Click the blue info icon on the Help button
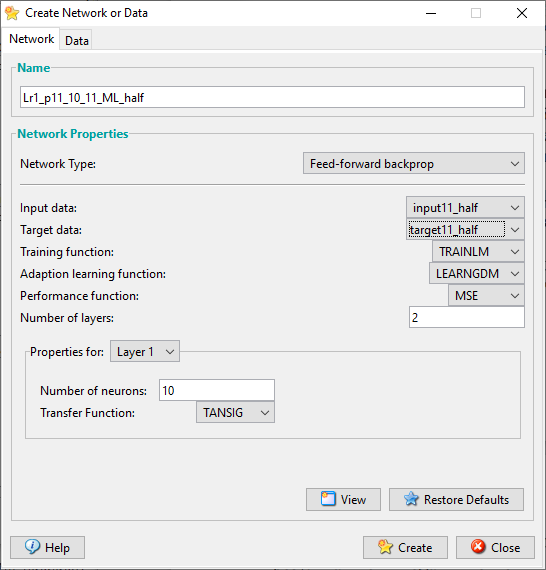This screenshot has height=570, width=546. (x=32, y=547)
